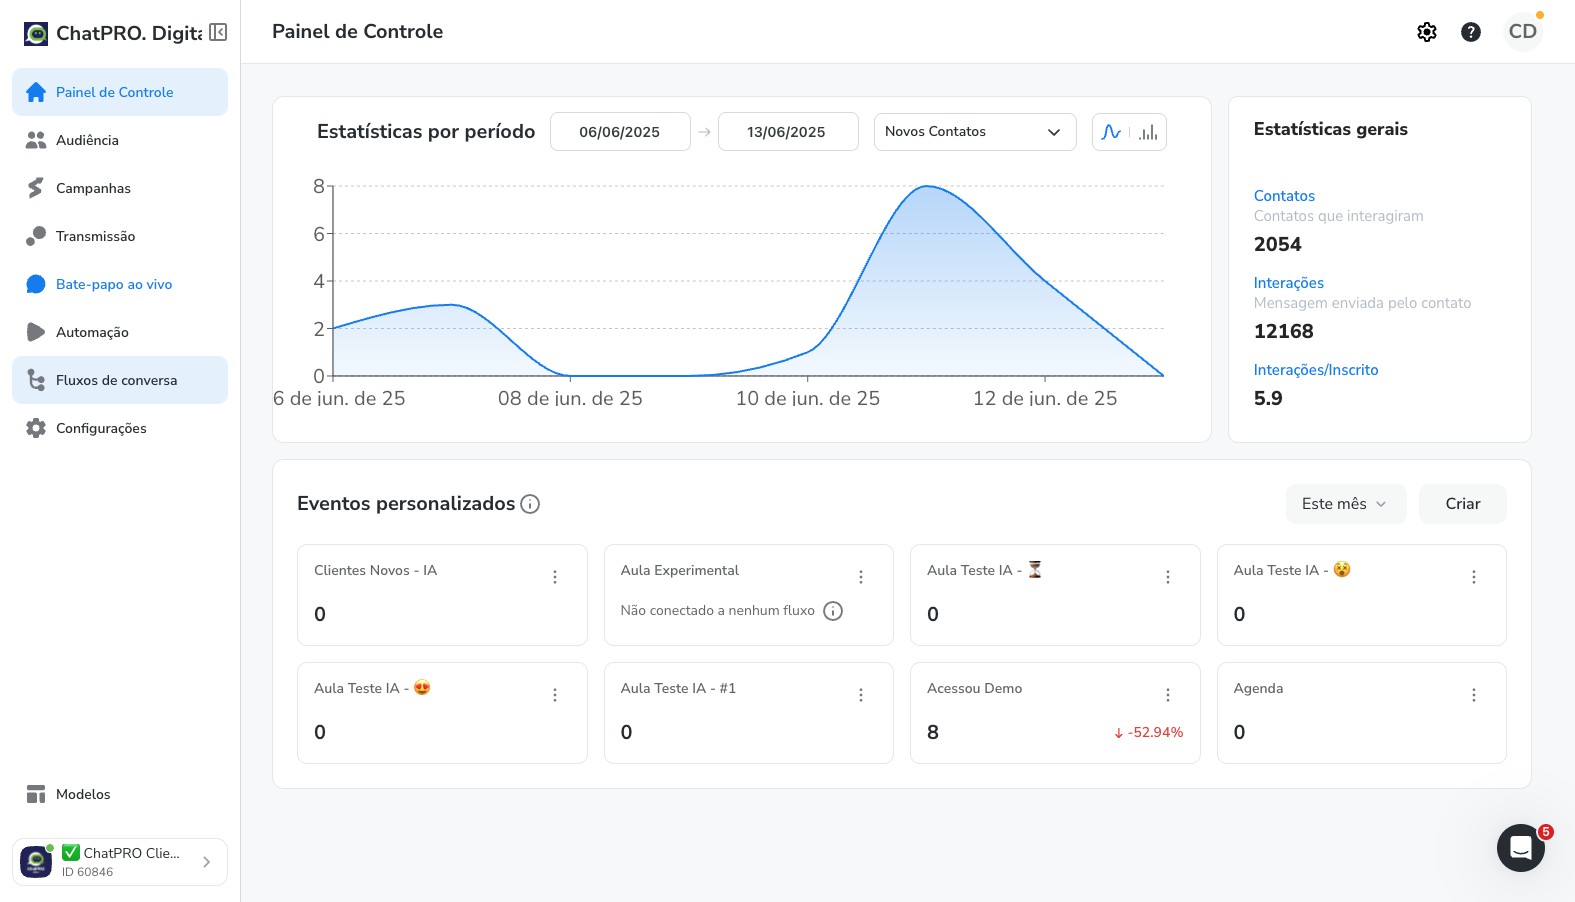Open the help question mark icon
1575x902 pixels.
click(x=1471, y=32)
